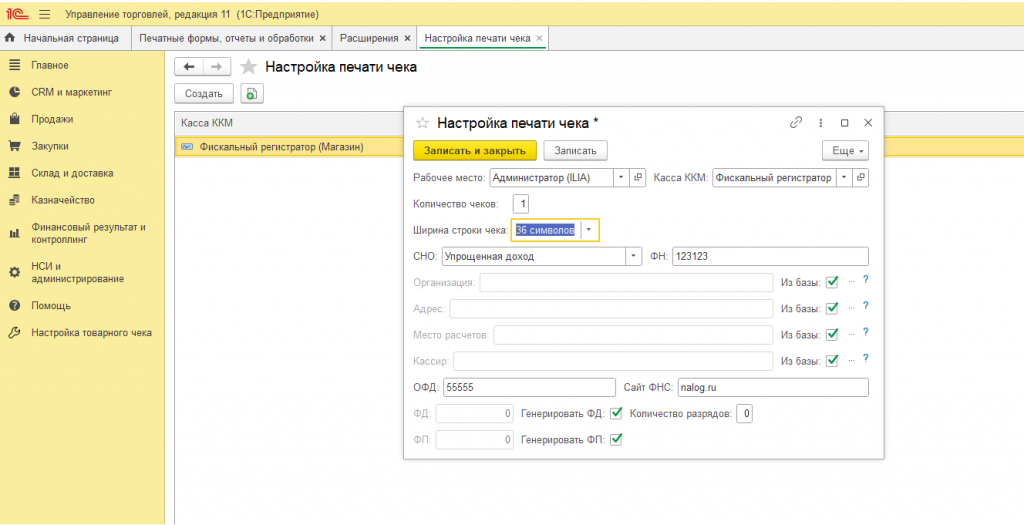Image resolution: width=1024 pixels, height=525 pixels.
Task: Click the Настройка товарного чека wrench icon
Action: [14, 332]
